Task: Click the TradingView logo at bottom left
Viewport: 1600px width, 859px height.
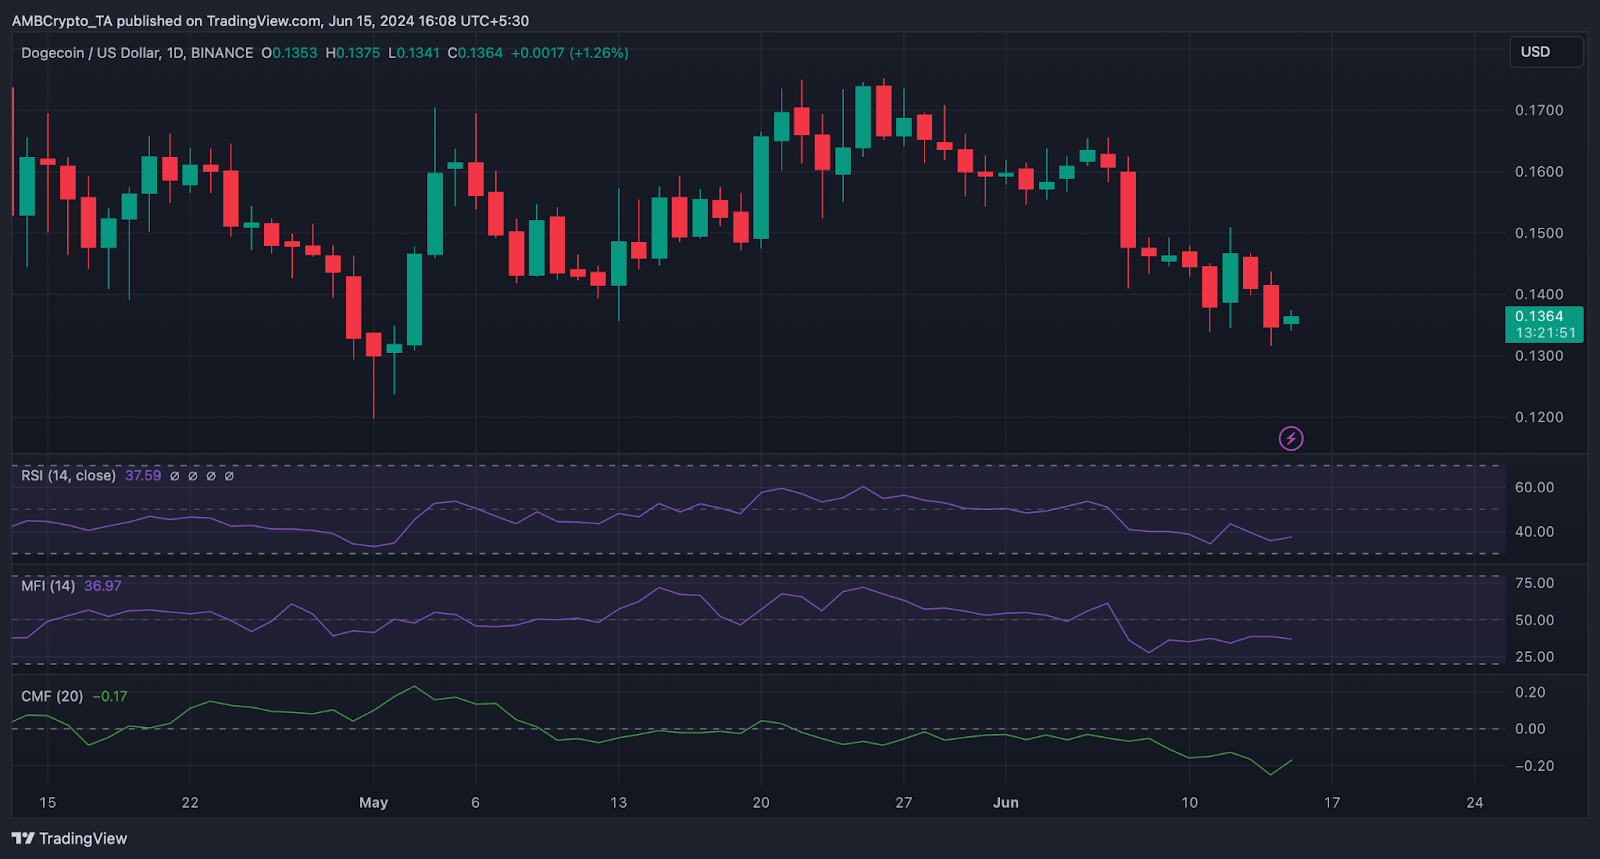Action: [x=70, y=838]
